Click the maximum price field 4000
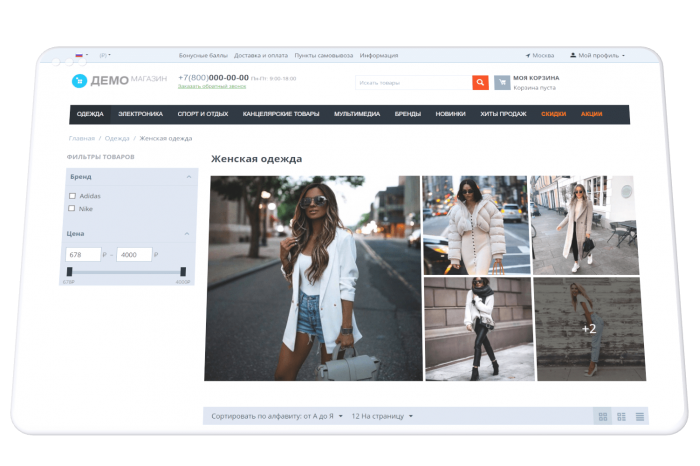 pos(134,254)
